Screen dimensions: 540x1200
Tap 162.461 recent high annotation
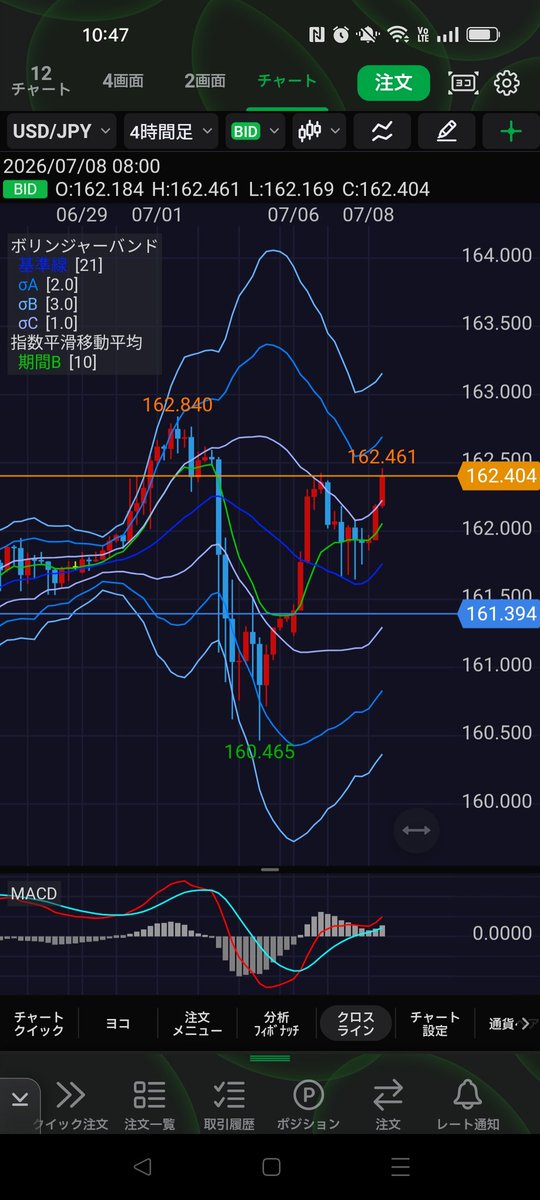[x=382, y=457]
